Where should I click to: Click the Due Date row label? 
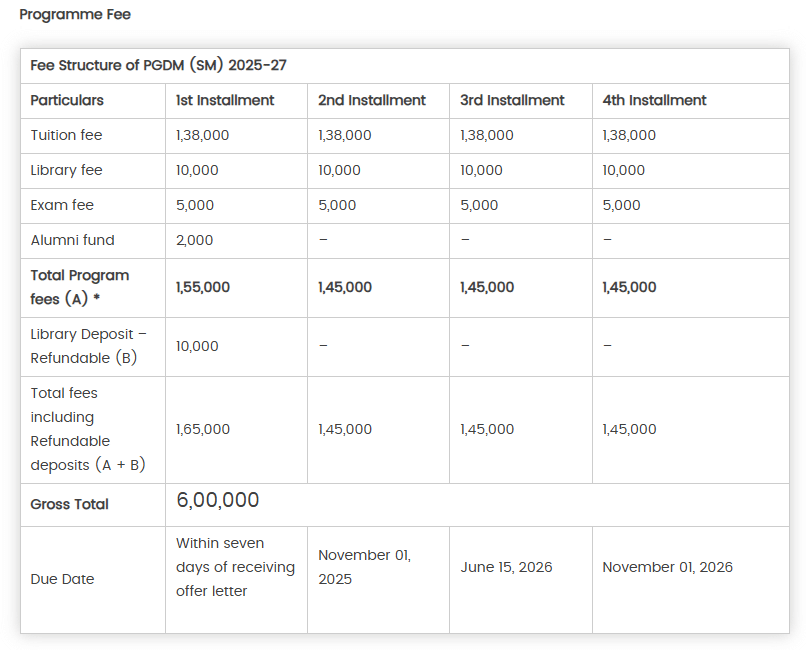coord(62,579)
